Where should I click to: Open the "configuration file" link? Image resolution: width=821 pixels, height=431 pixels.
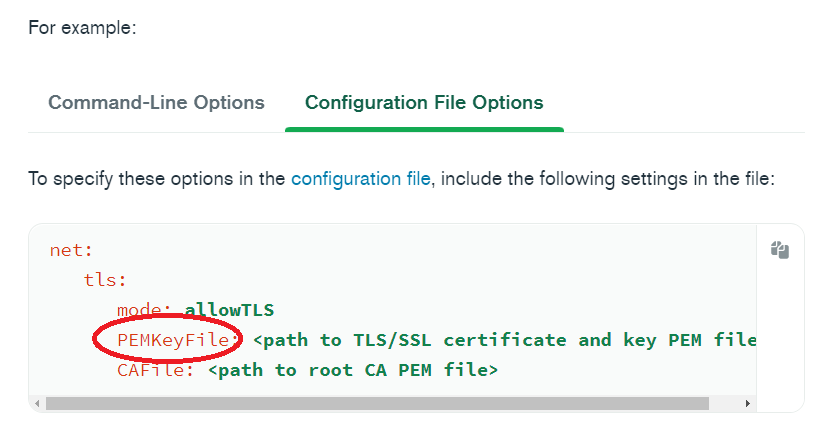(x=360, y=179)
